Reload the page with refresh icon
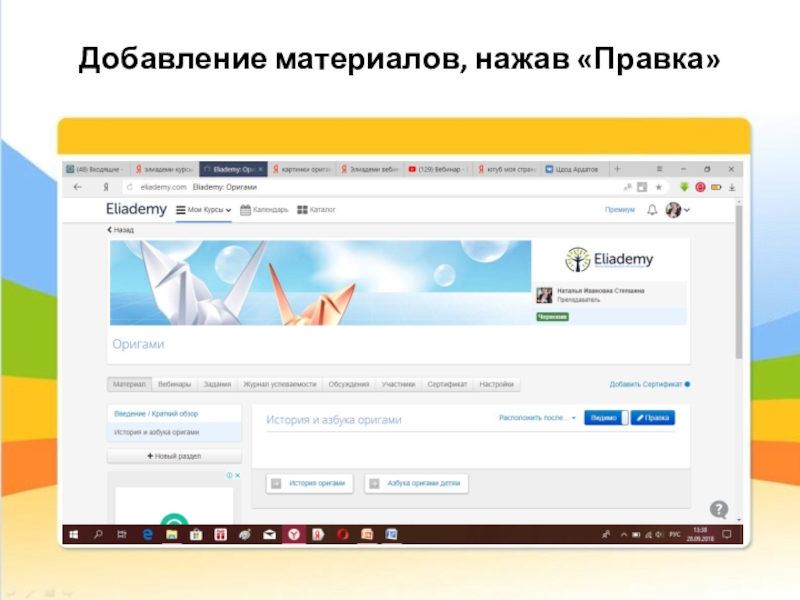This screenshot has width=800, height=600. (130, 187)
